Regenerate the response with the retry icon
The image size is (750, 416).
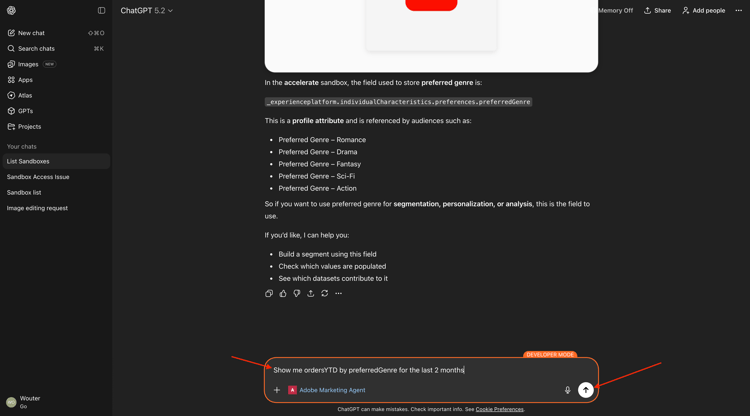tap(324, 294)
